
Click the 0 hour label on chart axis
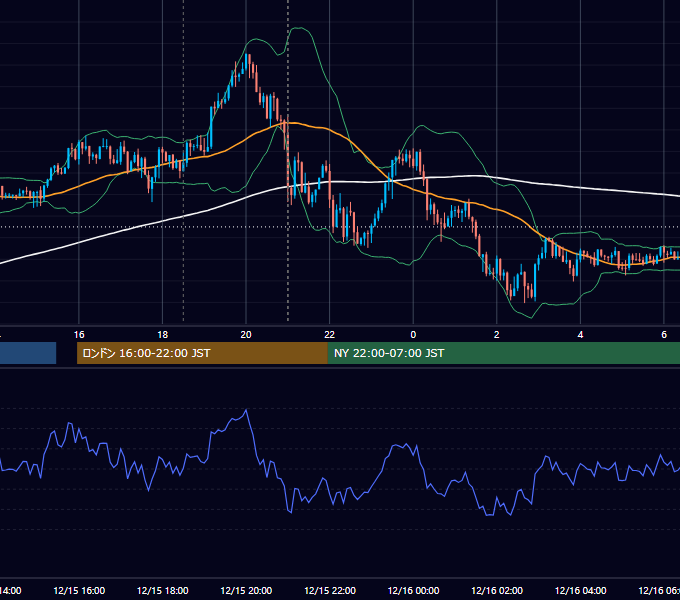pyautogui.click(x=413, y=335)
